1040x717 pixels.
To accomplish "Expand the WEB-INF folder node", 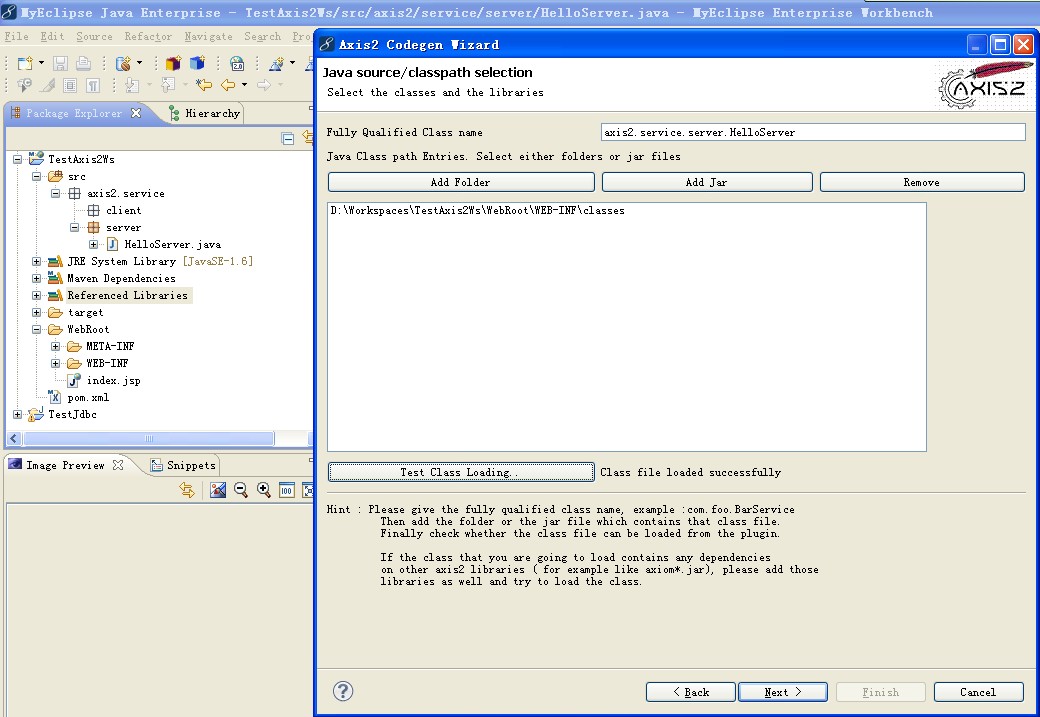I will [56, 363].
